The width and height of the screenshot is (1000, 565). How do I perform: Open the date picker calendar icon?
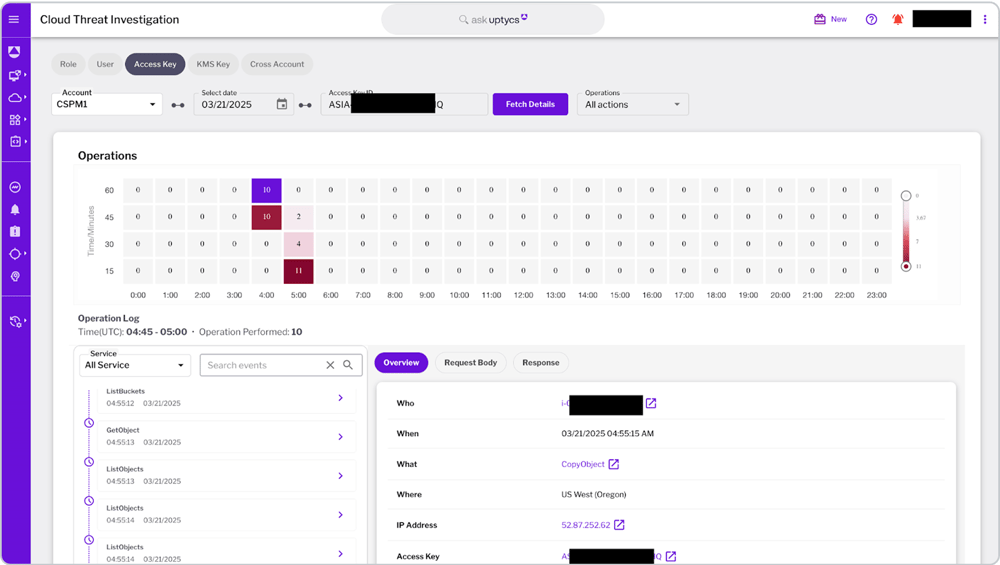(282, 104)
